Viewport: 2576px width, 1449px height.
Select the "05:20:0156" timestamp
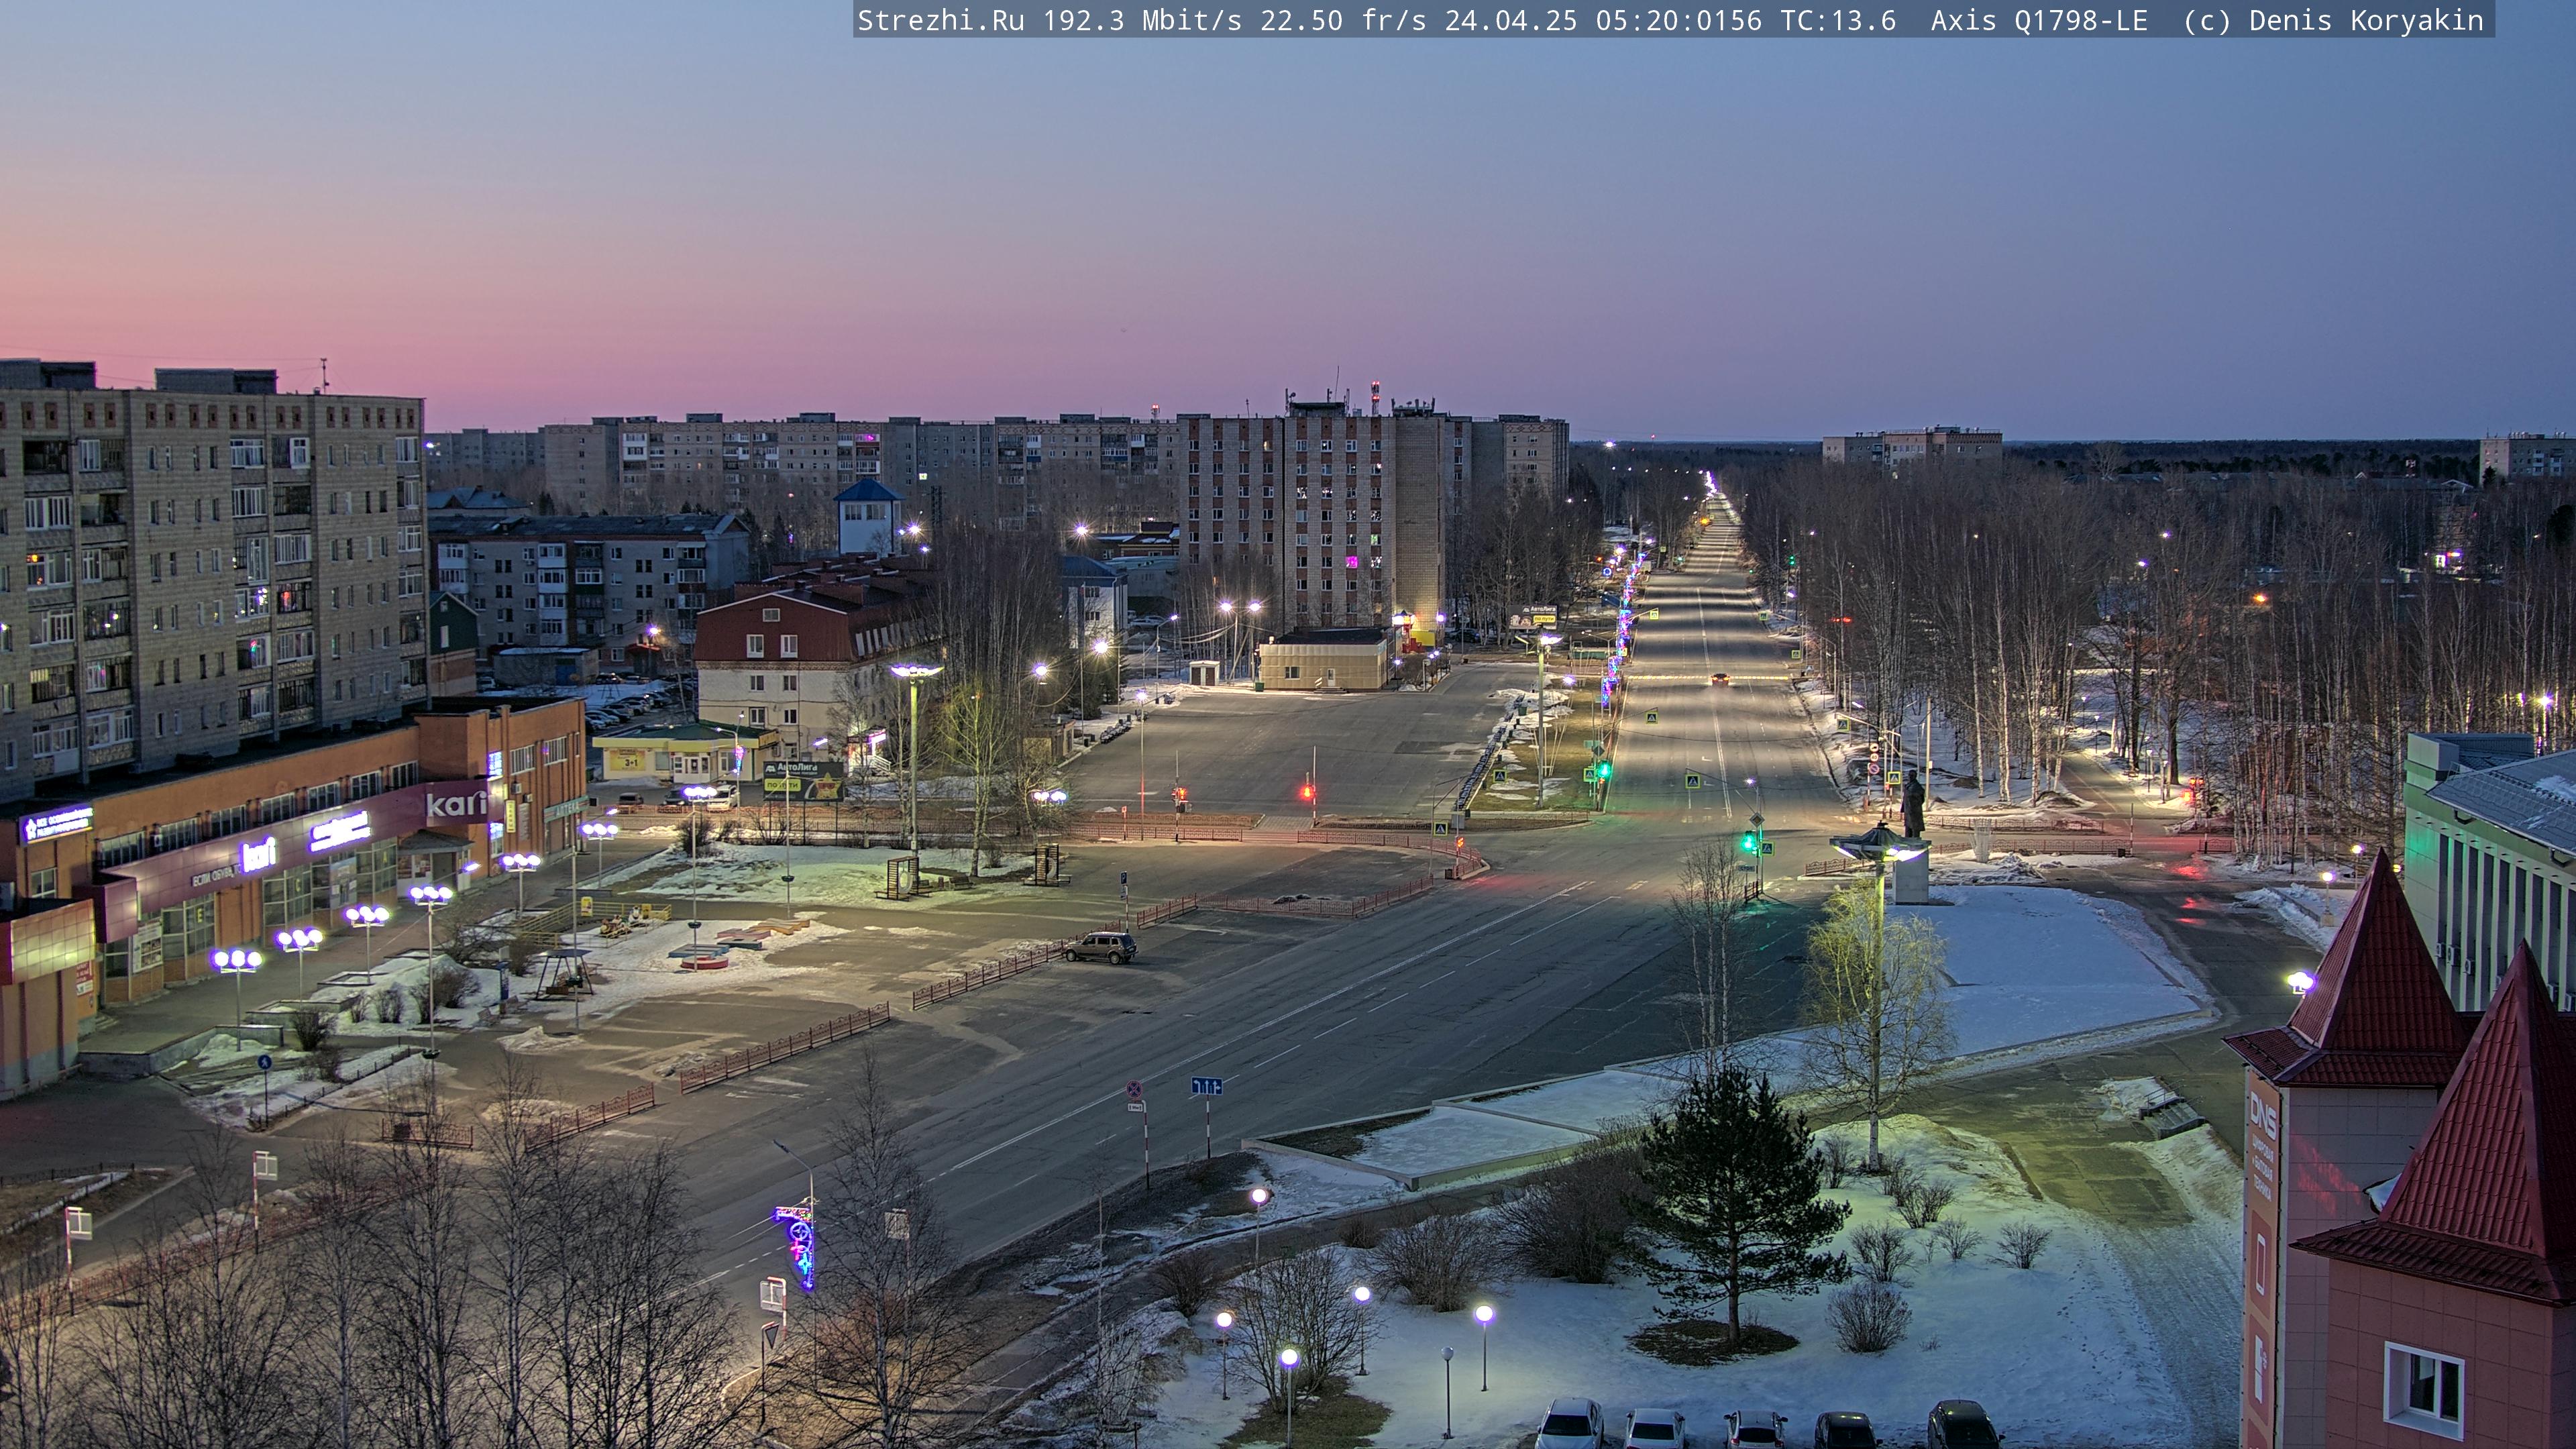point(1679,21)
